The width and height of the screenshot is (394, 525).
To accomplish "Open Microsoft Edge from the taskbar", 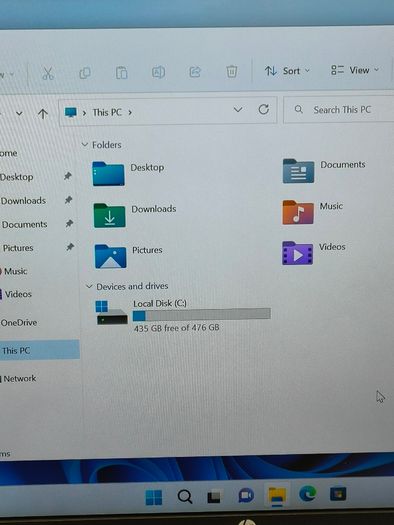I will click(x=307, y=494).
